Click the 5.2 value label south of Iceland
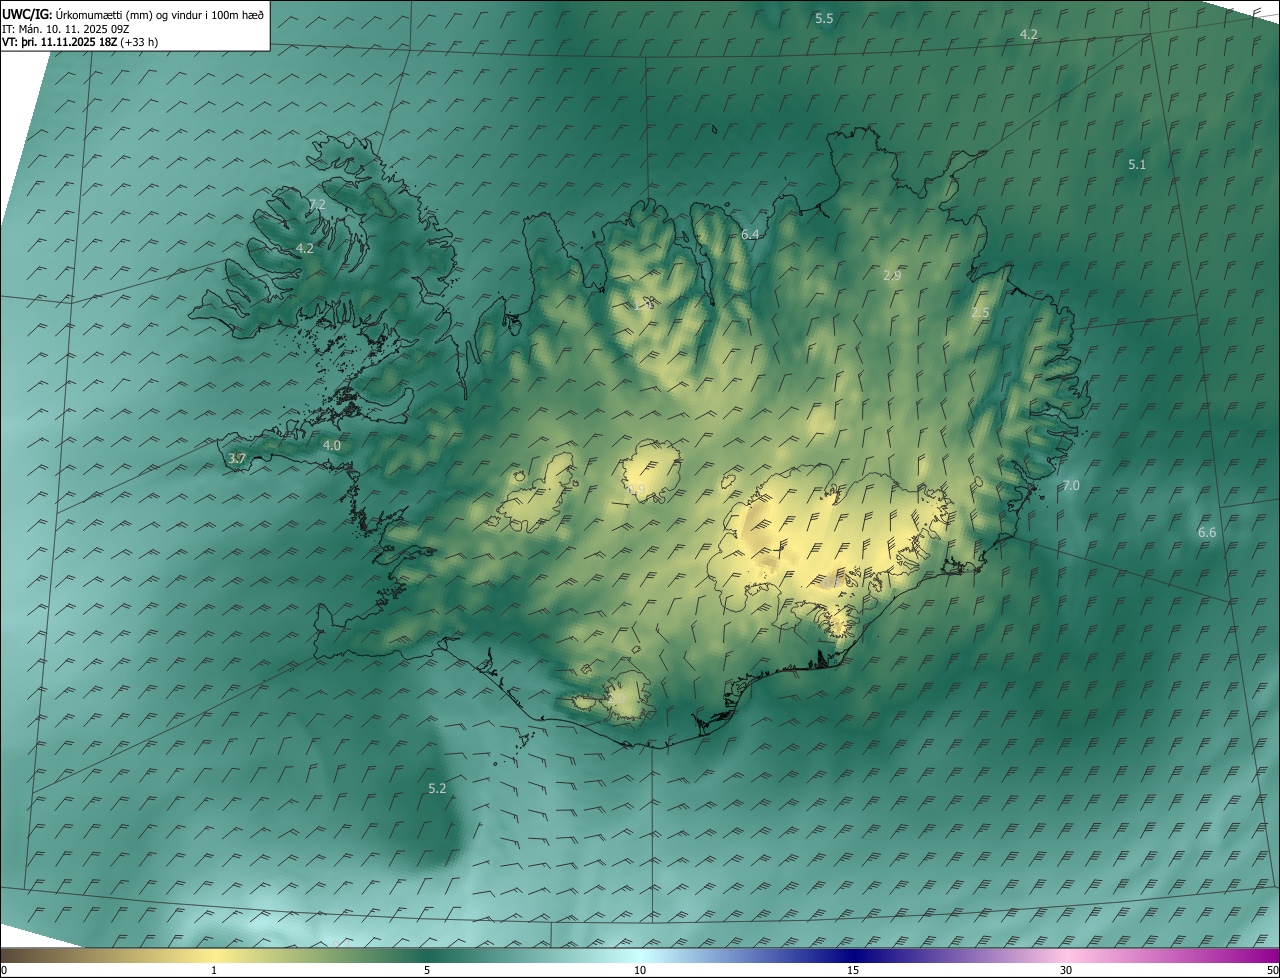The width and height of the screenshot is (1280, 978). pyautogui.click(x=437, y=788)
